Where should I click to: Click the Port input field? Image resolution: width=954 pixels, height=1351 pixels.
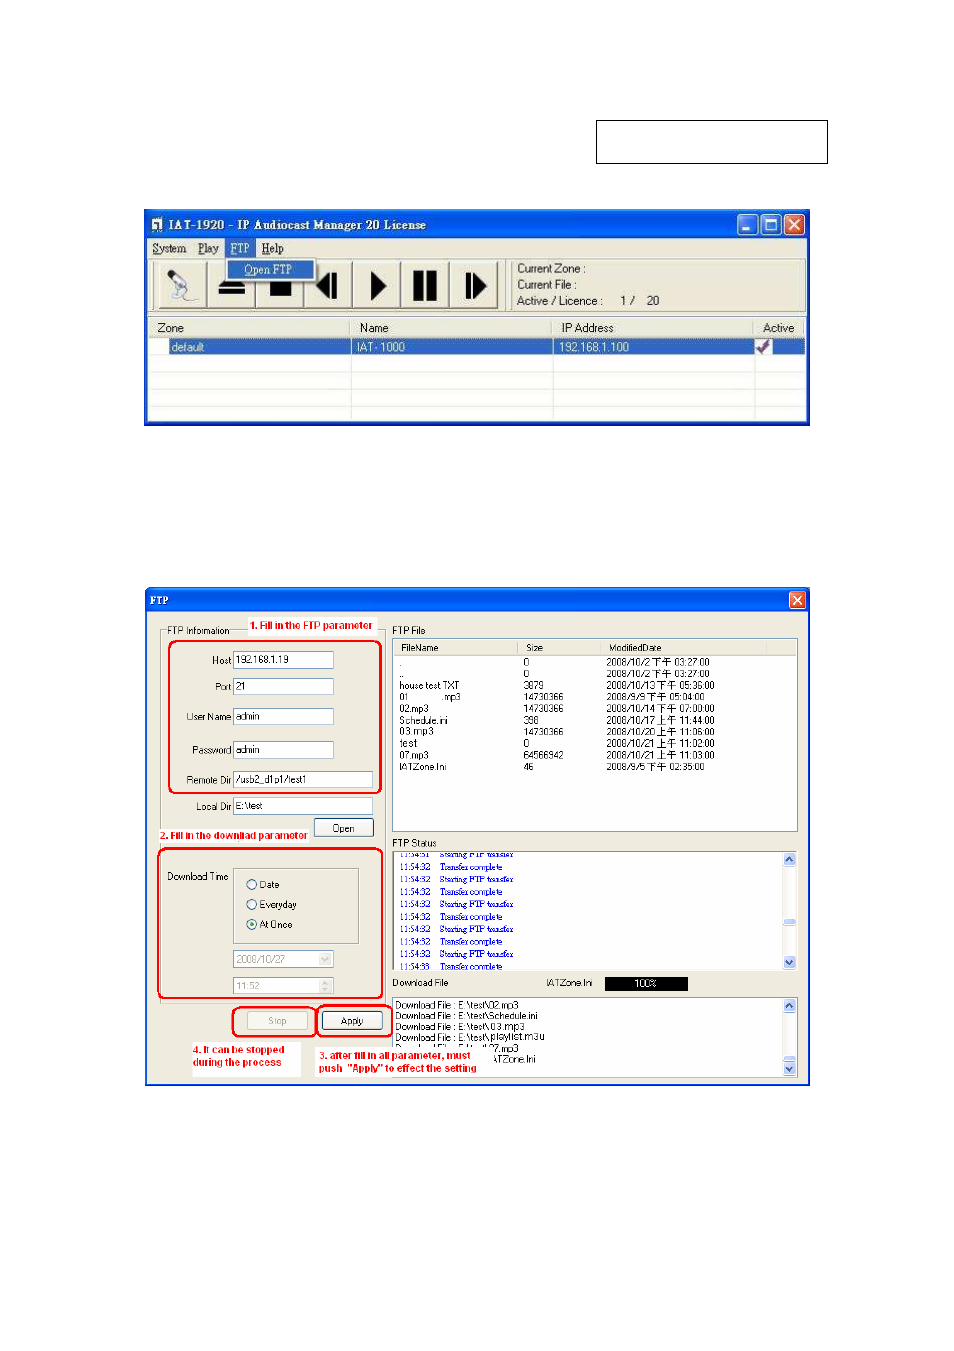(x=283, y=687)
